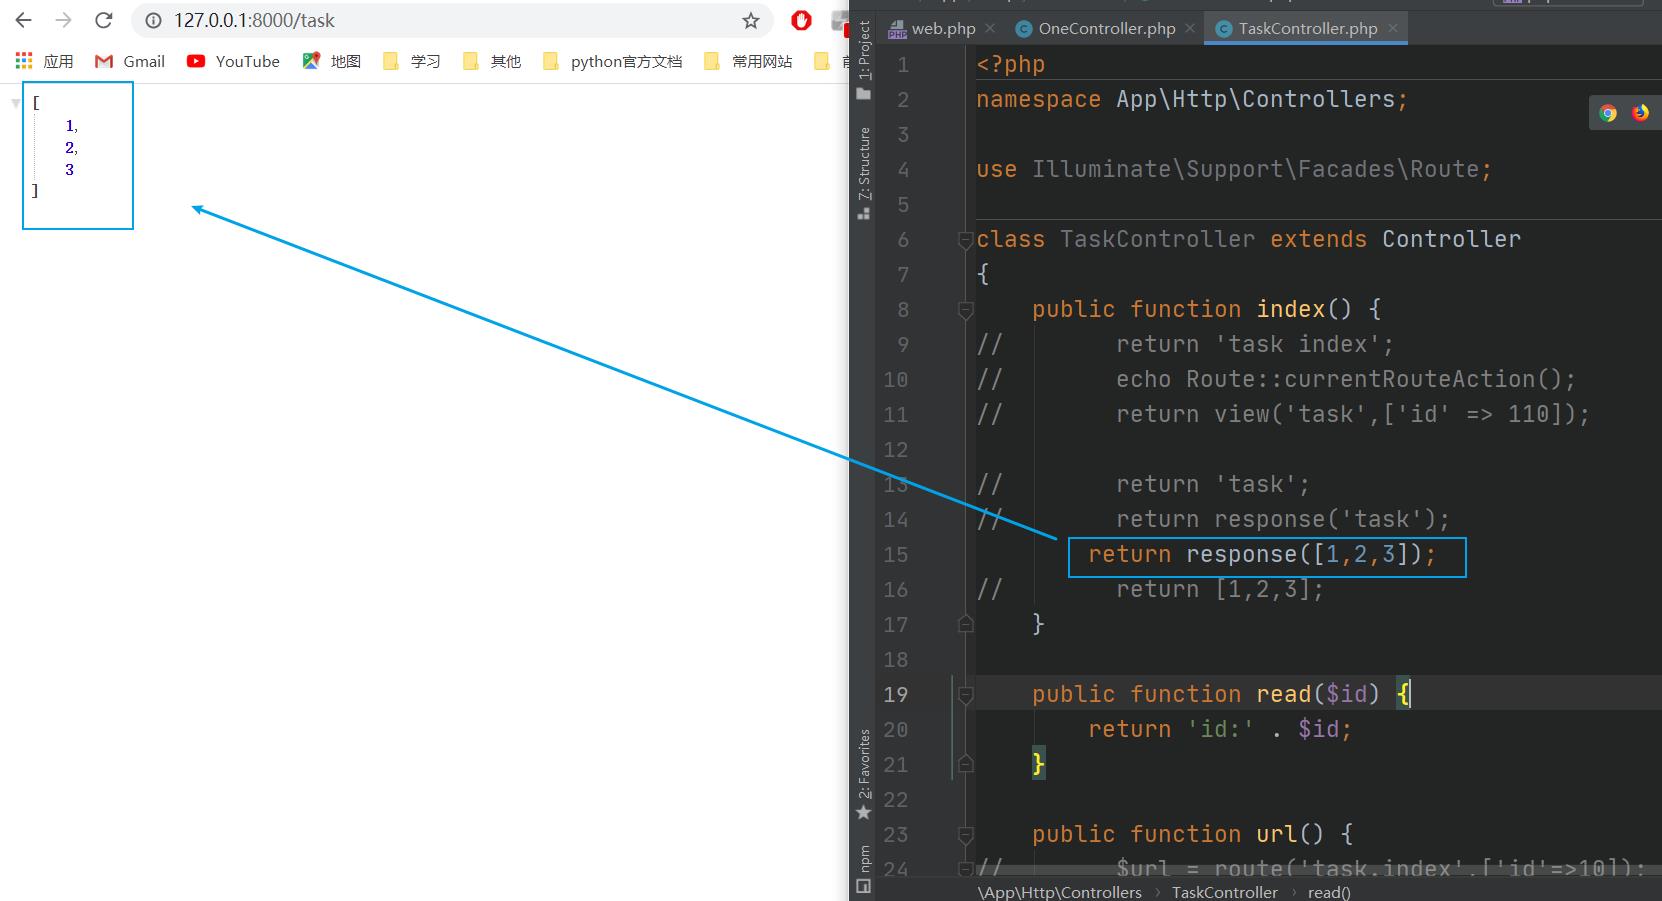Open file in Chrome browser icon
1662x901 pixels.
click(1608, 113)
